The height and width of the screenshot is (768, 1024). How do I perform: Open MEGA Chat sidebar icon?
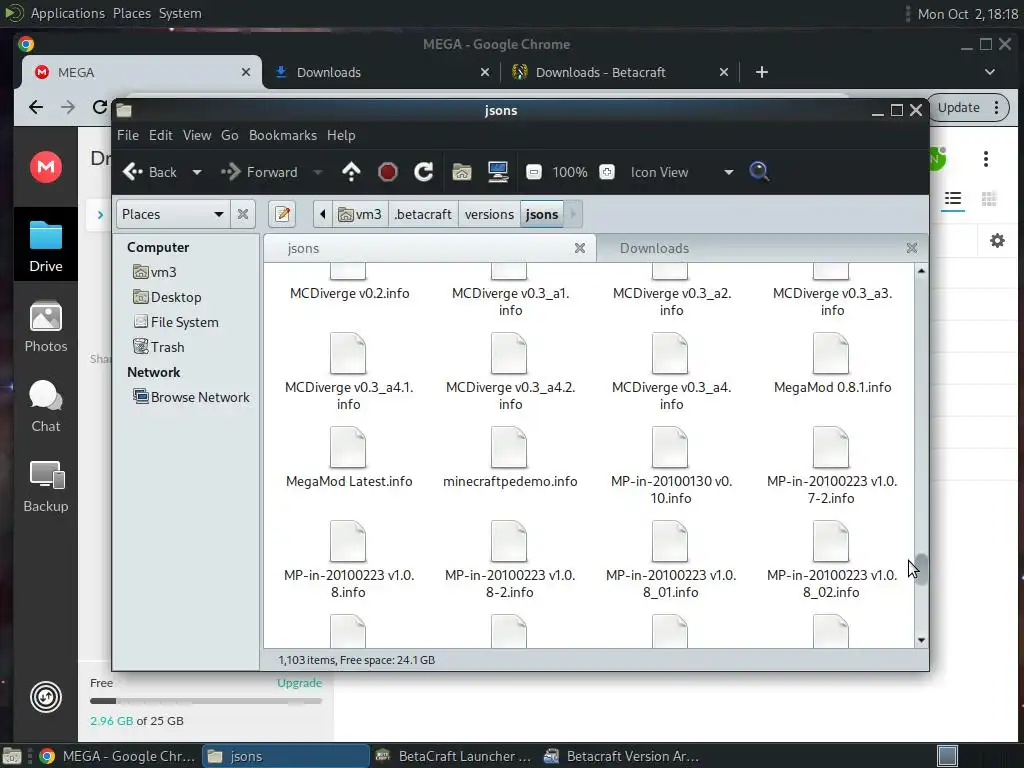(x=46, y=407)
